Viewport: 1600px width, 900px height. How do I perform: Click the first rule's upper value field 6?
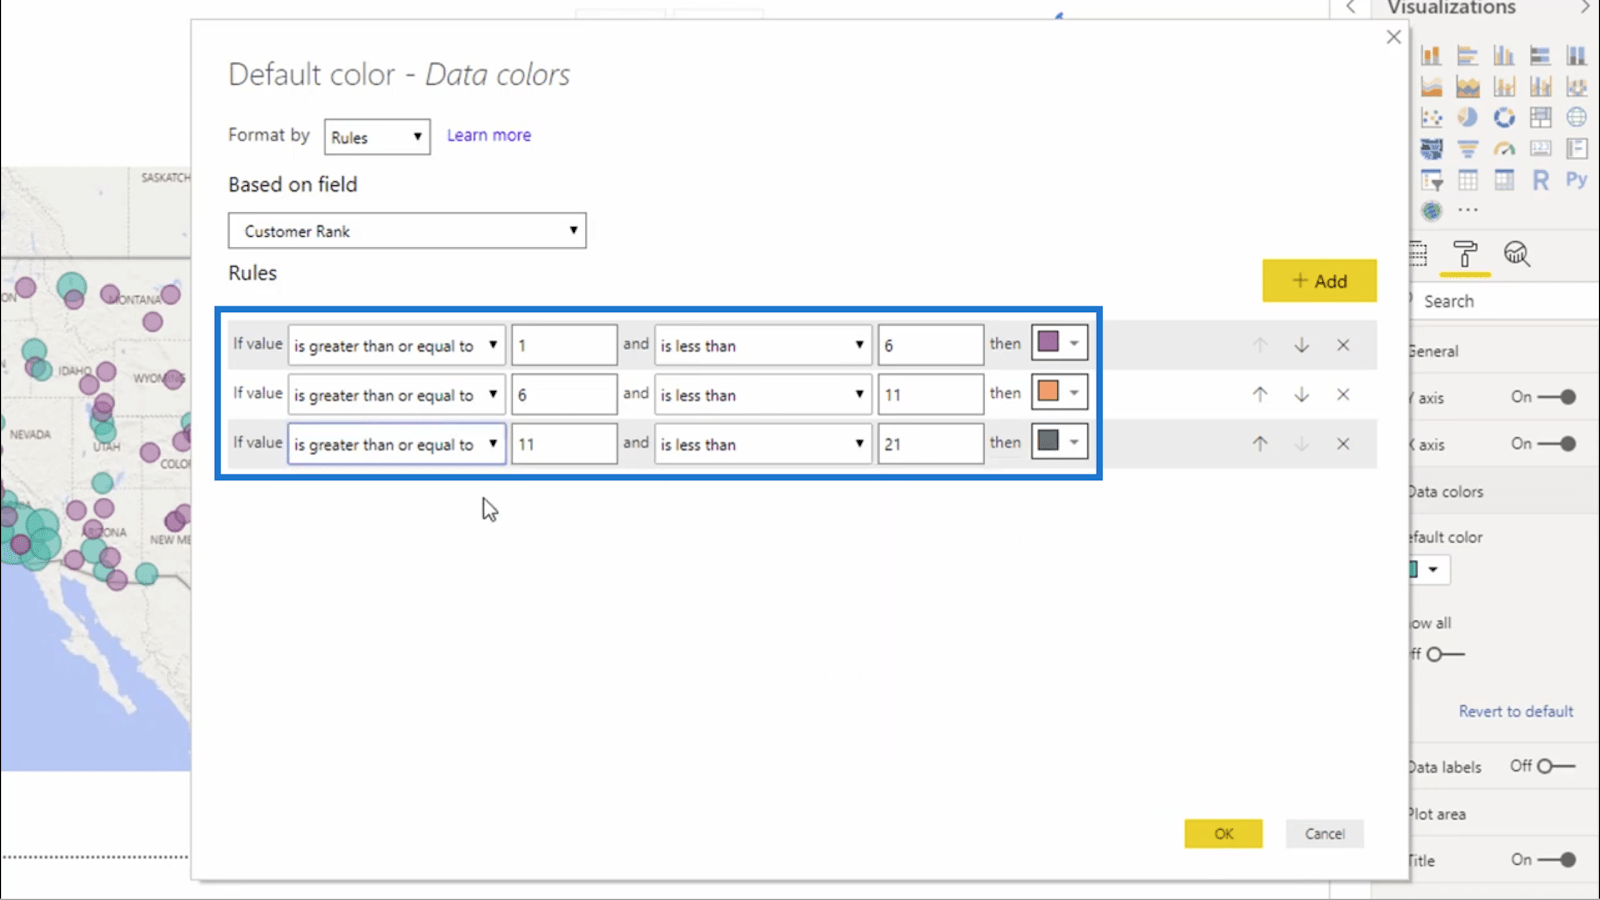coord(931,345)
